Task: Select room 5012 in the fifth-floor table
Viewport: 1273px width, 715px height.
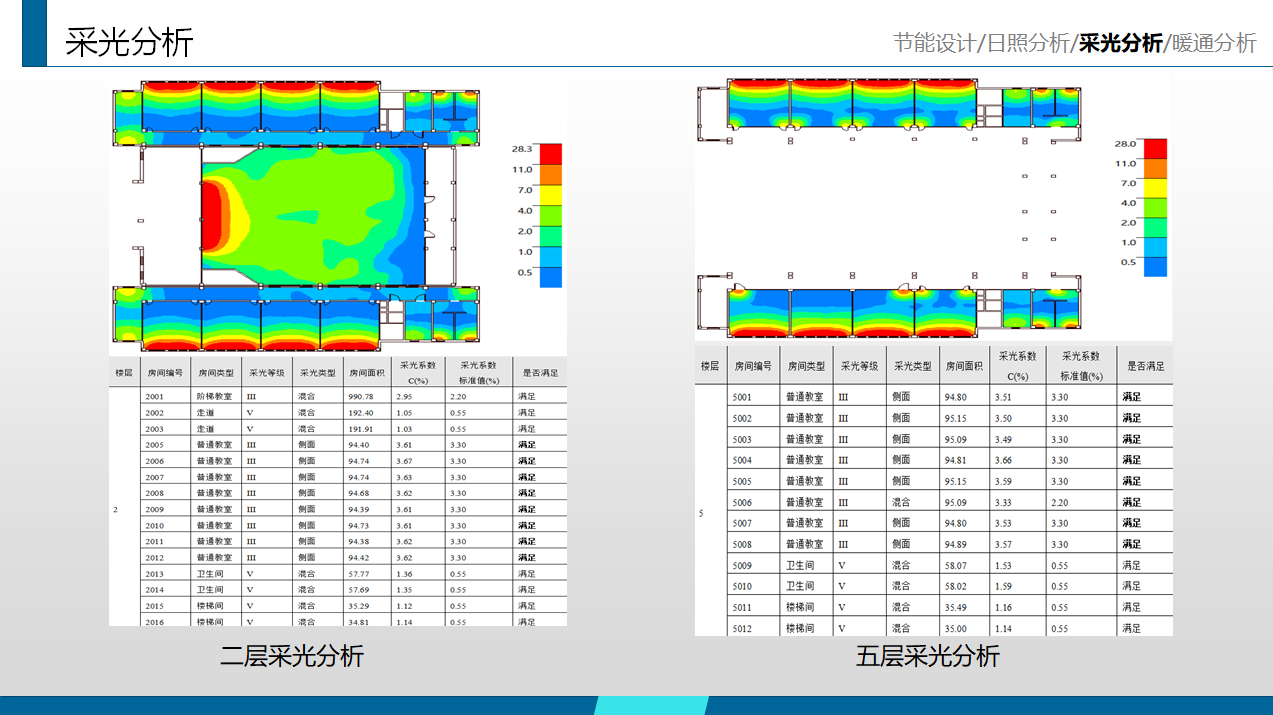Action: point(742,629)
